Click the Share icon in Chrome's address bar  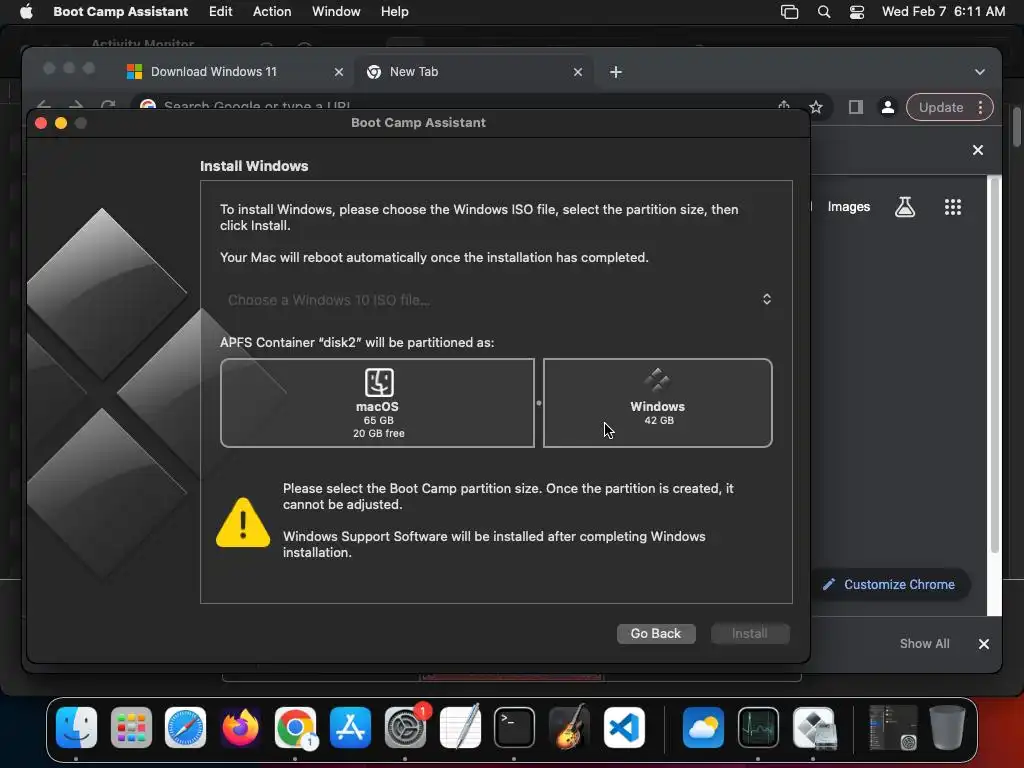[x=784, y=106]
